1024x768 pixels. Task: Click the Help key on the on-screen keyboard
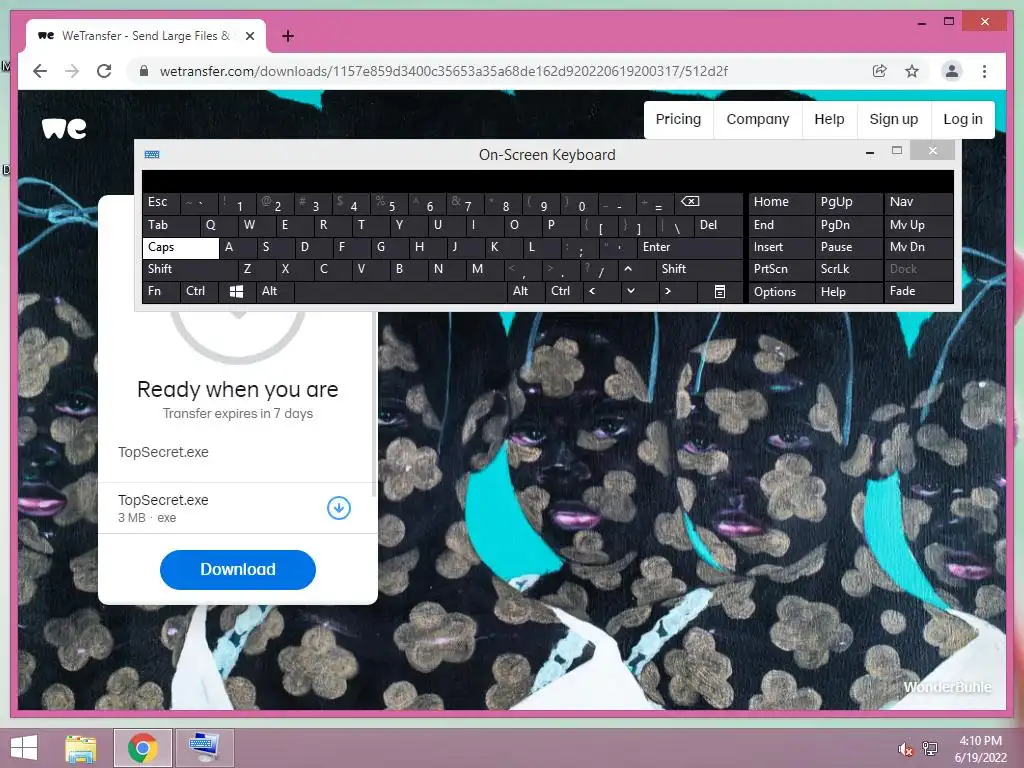click(x=848, y=291)
